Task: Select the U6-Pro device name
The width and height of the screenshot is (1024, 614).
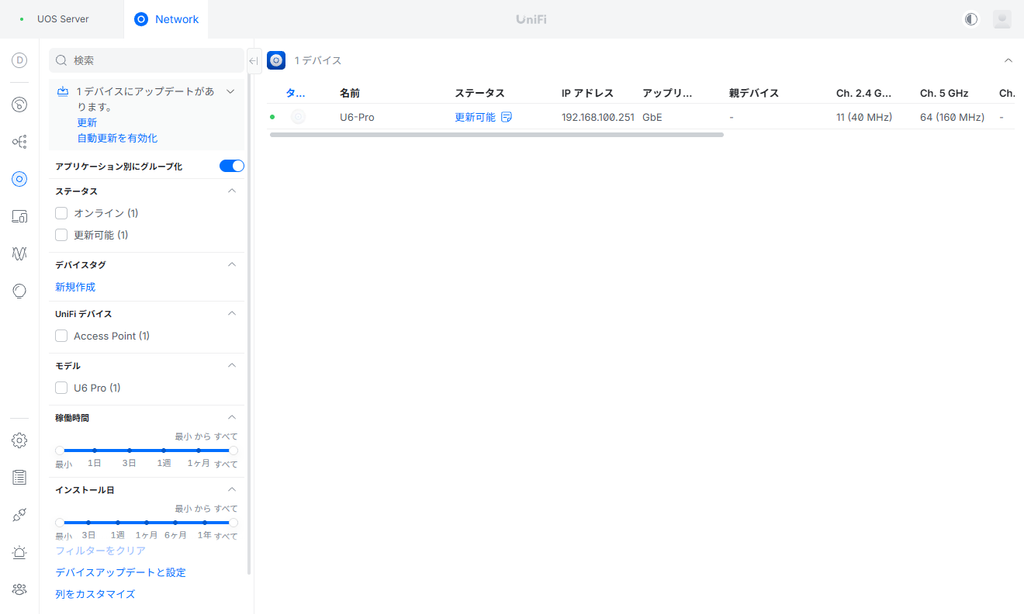Action: click(x=357, y=118)
